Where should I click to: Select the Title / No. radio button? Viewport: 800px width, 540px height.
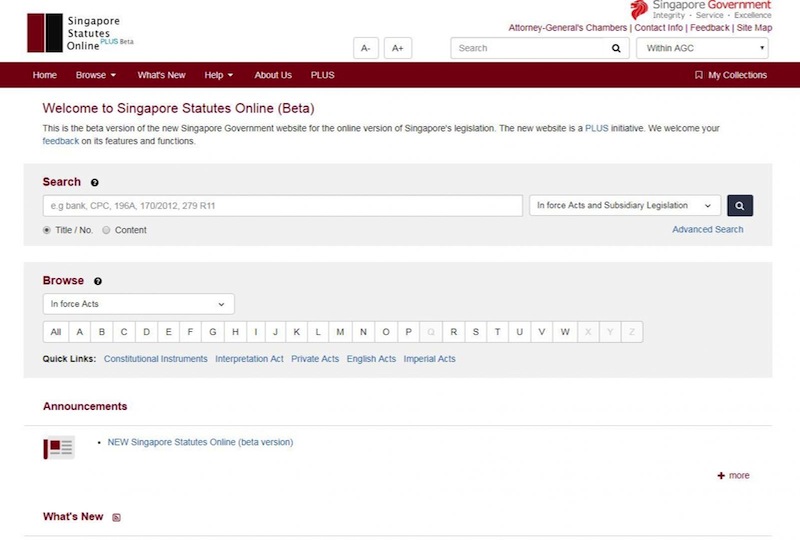coord(47,230)
